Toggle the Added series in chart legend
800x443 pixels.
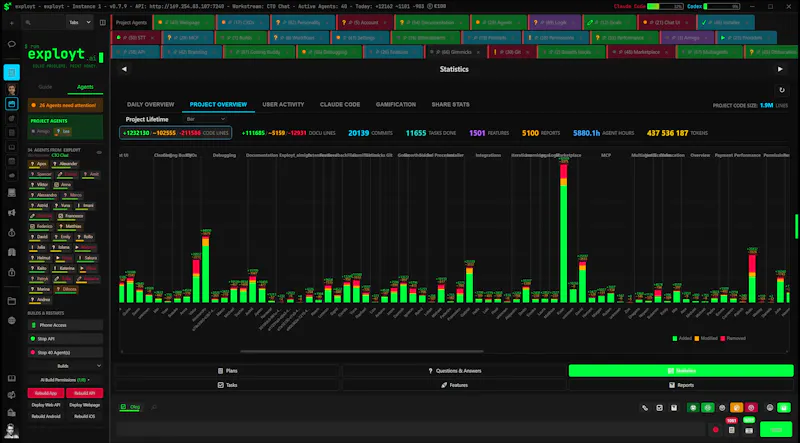(x=682, y=338)
